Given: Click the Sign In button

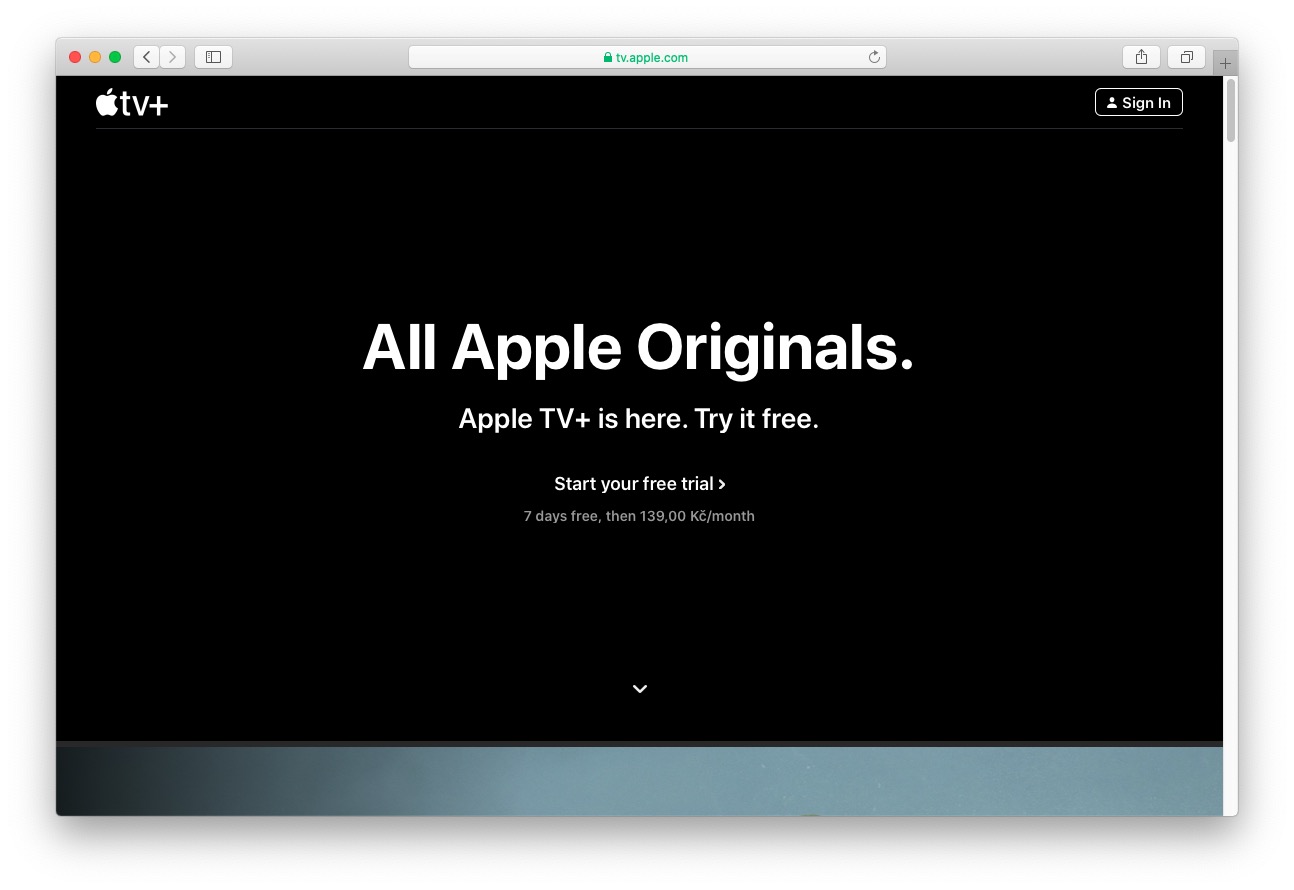Looking at the screenshot, I should tap(1139, 102).
